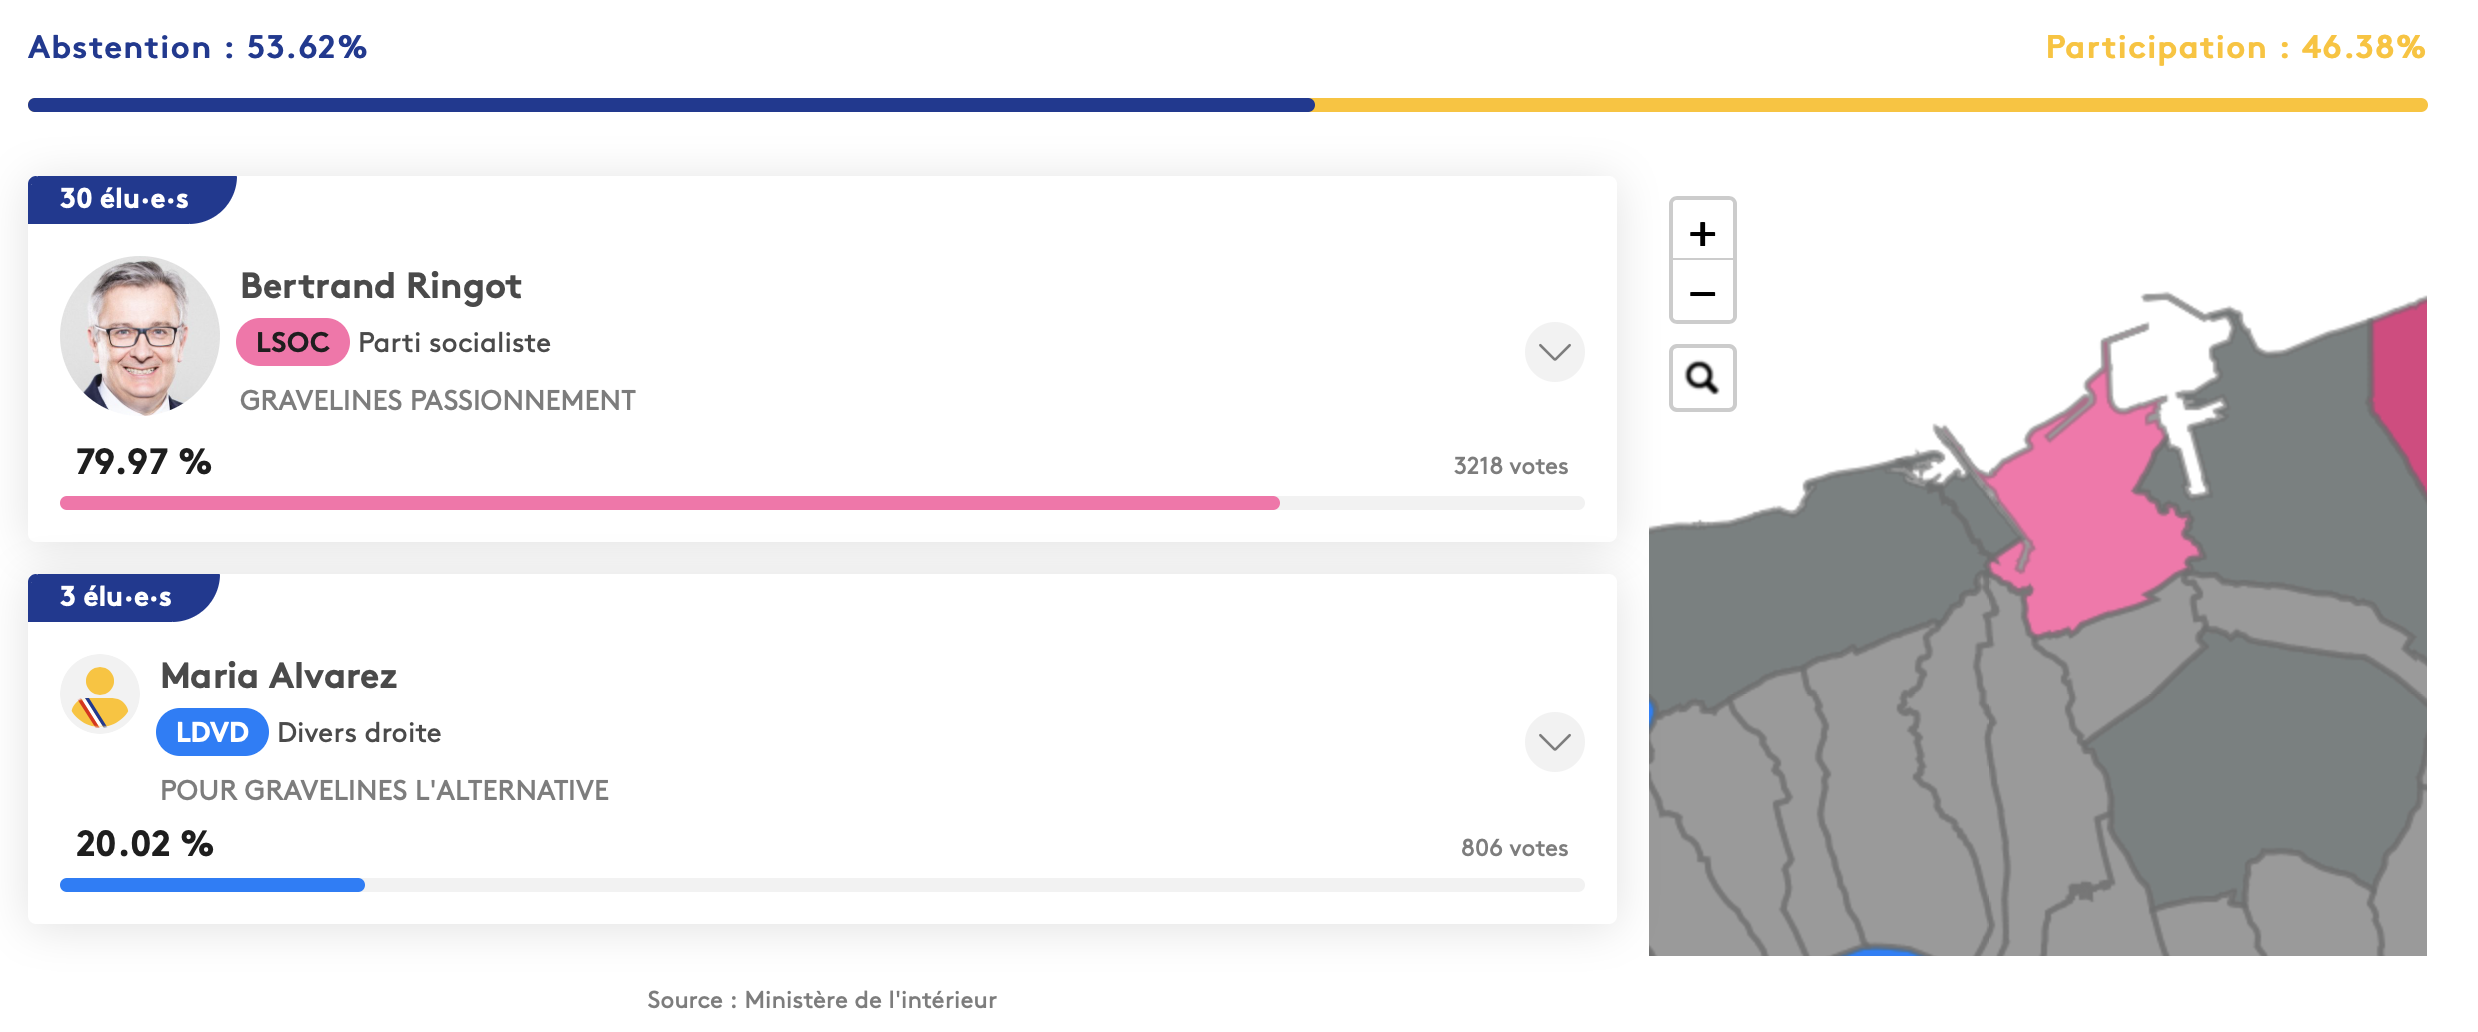Expand Maria Alvarez's list details
This screenshot has width=2478, height=1032.
tap(1554, 742)
